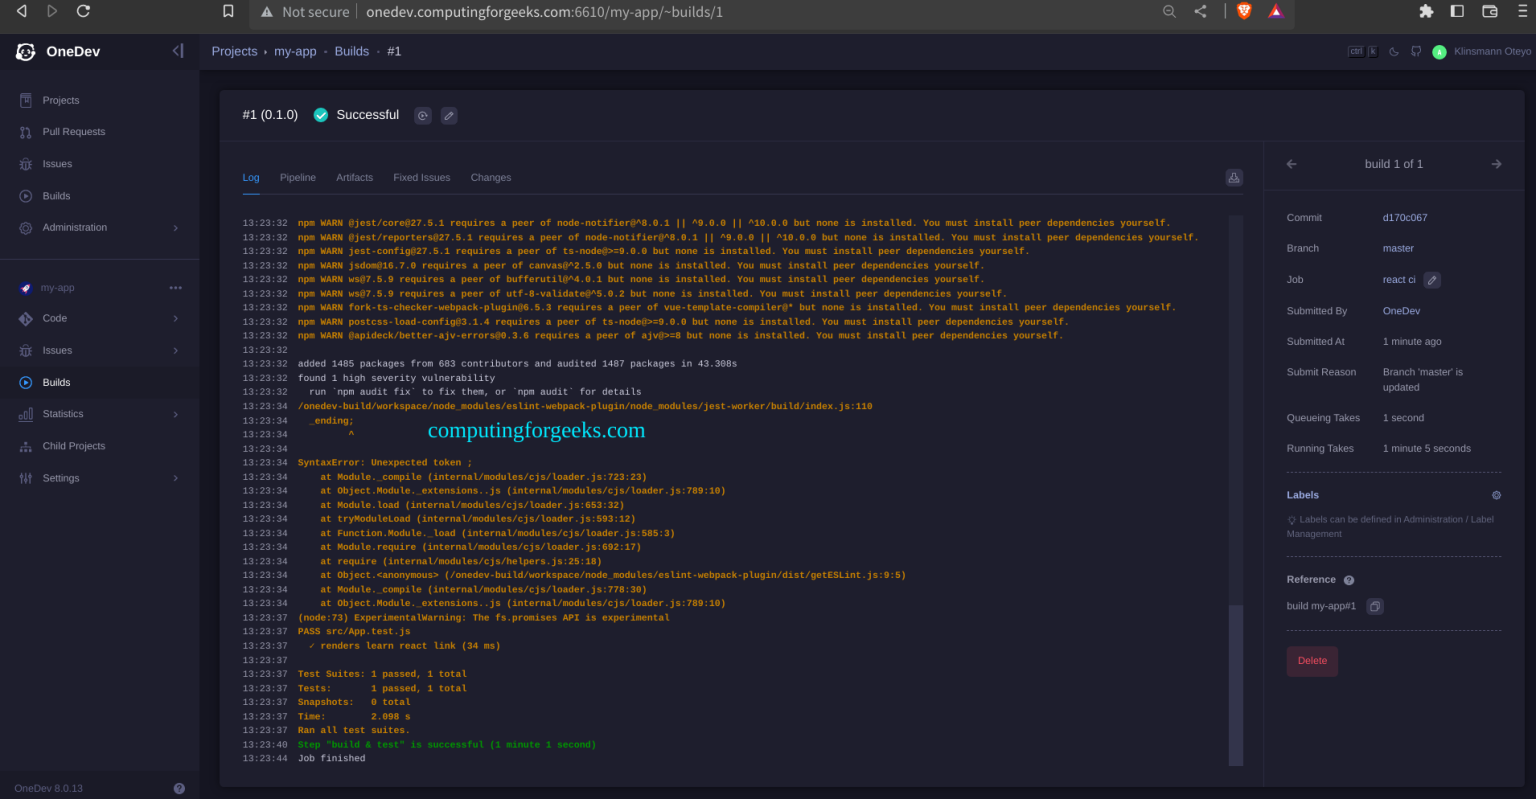This screenshot has width=1536, height=799.
Task: Open Labels settings gear icon
Action: 1496,495
